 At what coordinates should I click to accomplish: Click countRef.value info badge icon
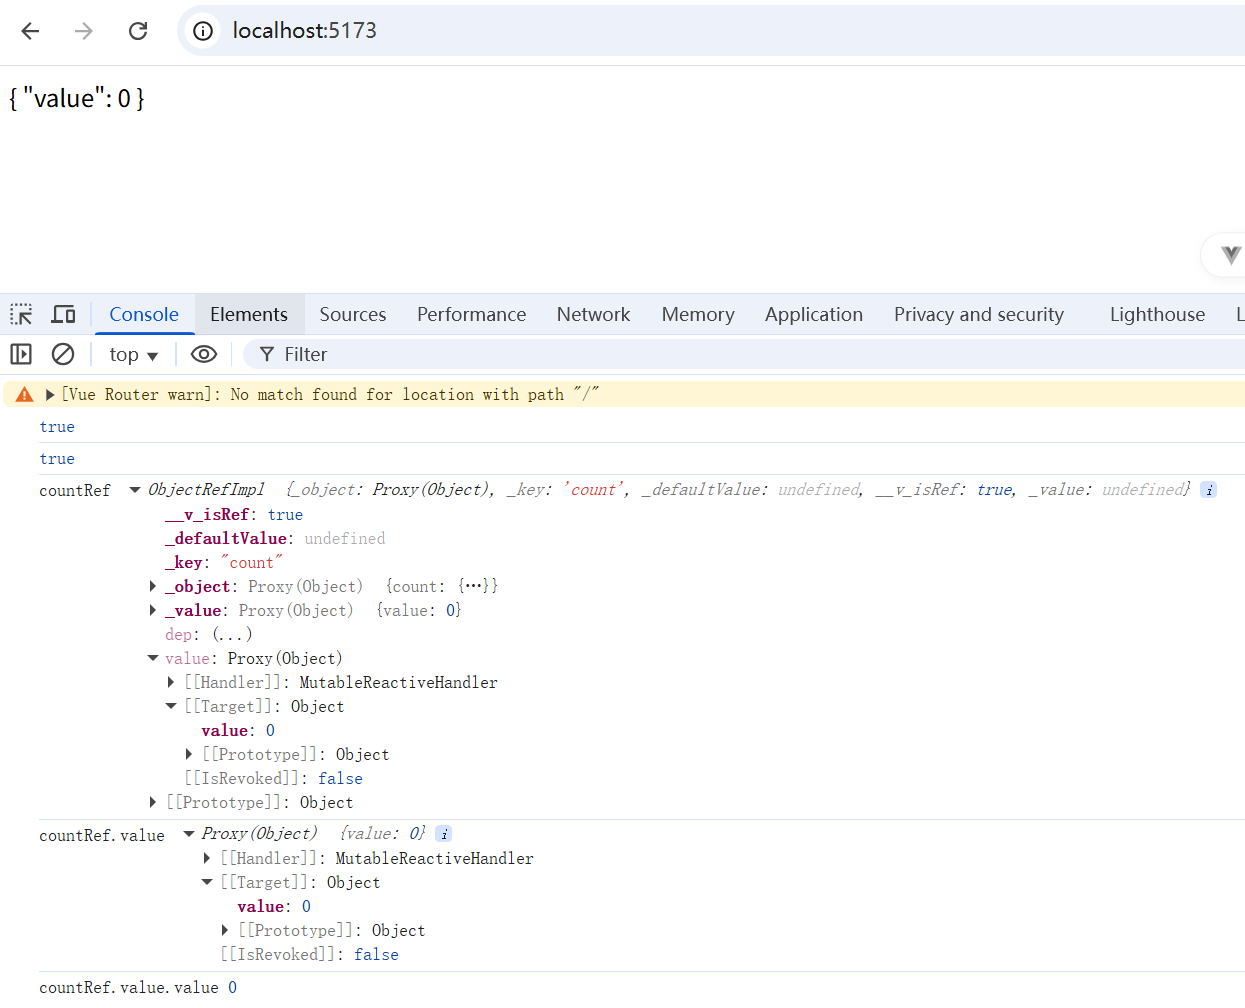click(x=444, y=834)
